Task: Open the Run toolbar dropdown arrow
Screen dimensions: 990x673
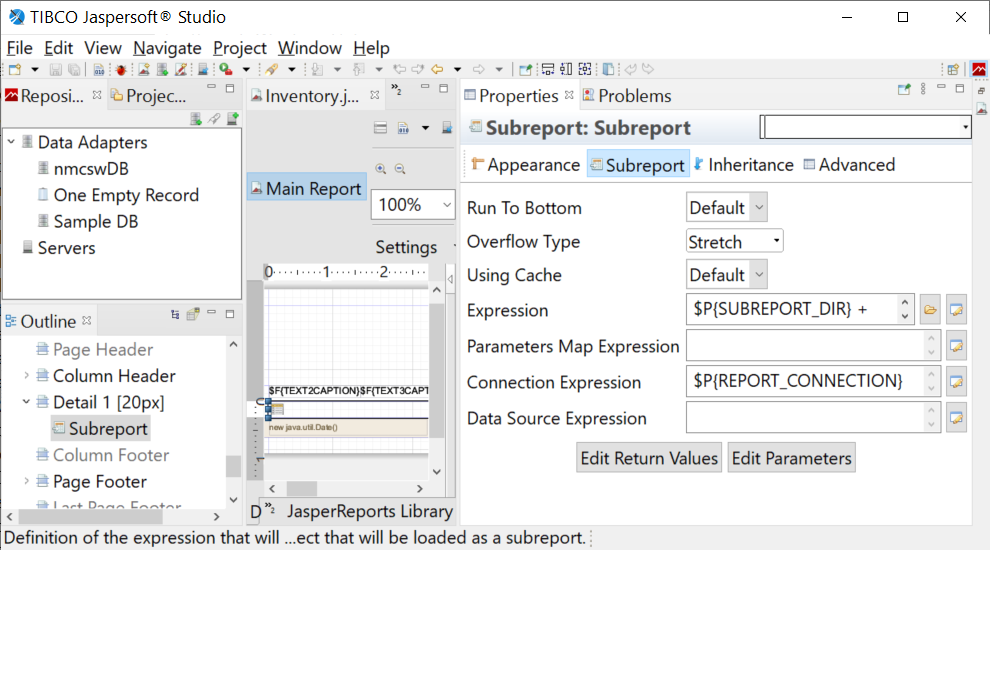Action: [246, 69]
